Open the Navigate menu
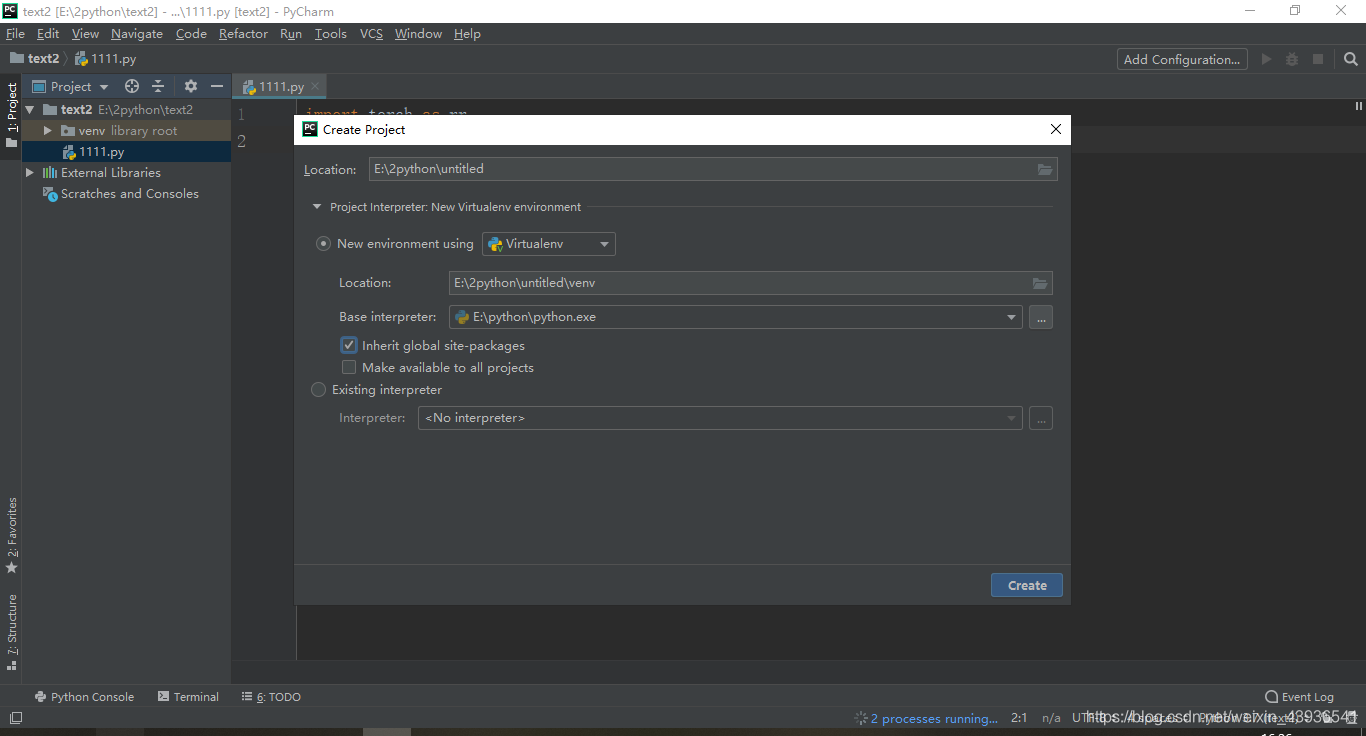The image size is (1366, 736). tap(137, 34)
